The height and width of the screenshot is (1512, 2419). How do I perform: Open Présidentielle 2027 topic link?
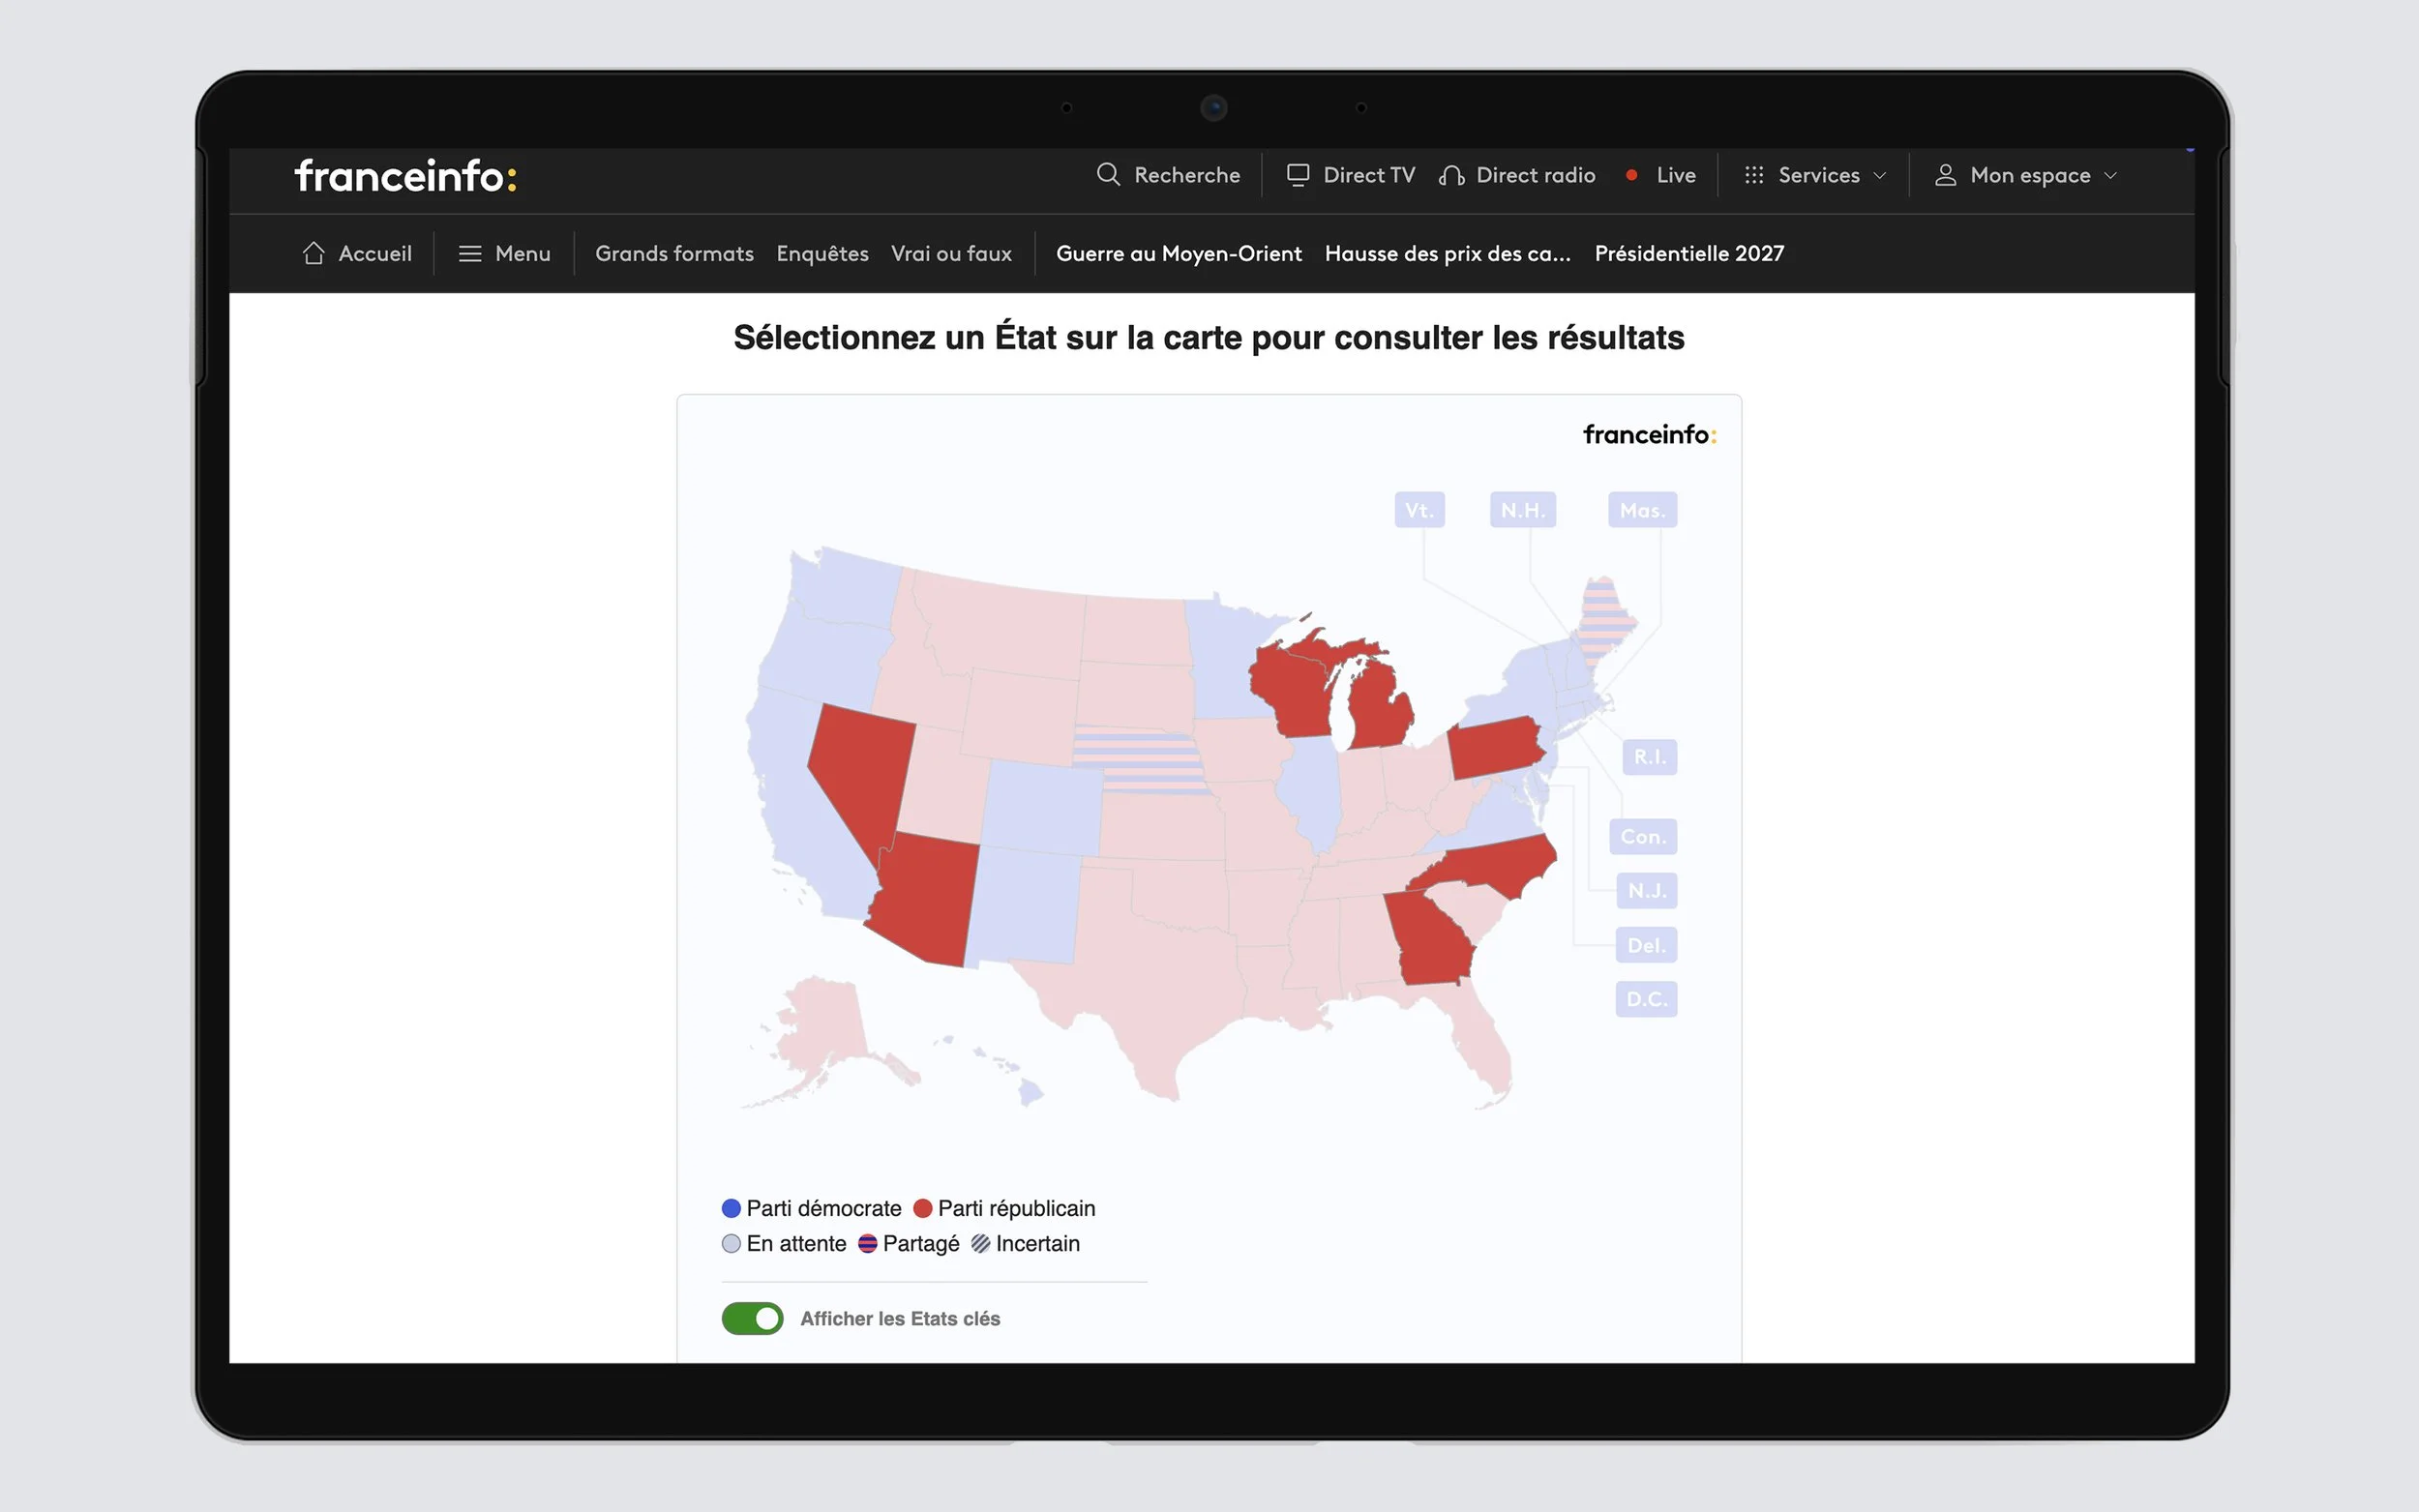coord(1688,253)
